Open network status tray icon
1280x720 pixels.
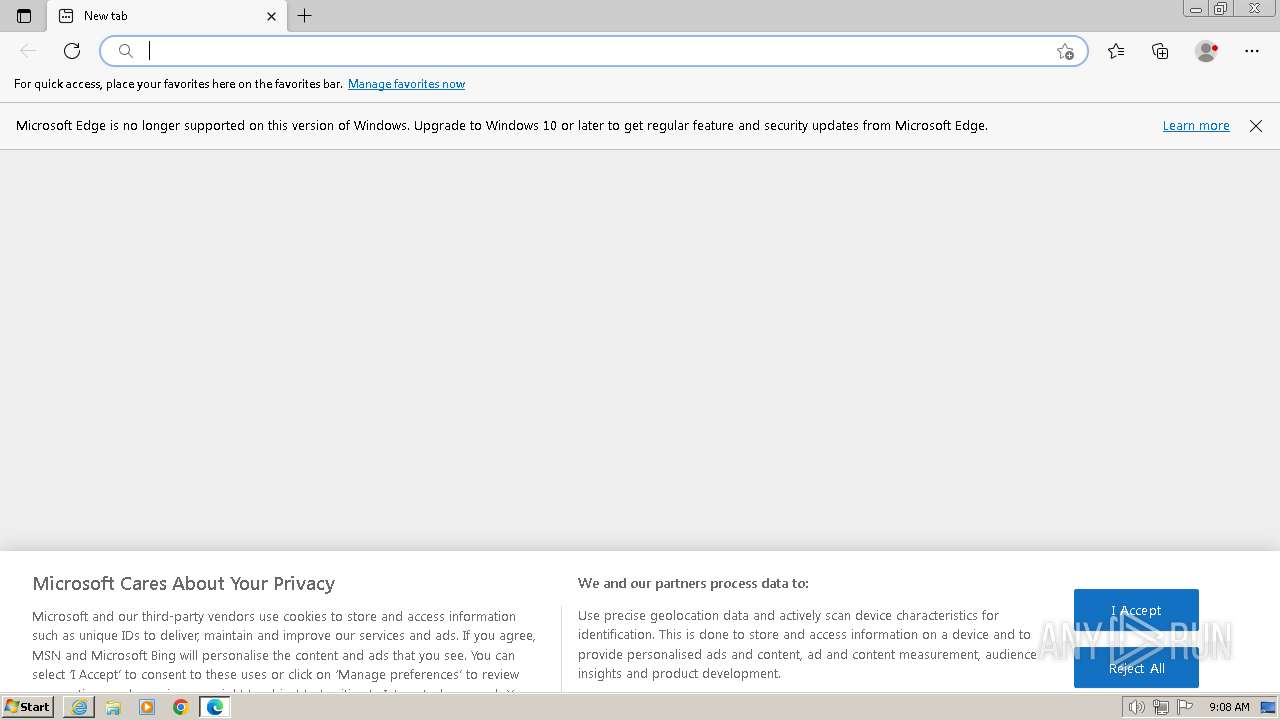[x=1161, y=707]
